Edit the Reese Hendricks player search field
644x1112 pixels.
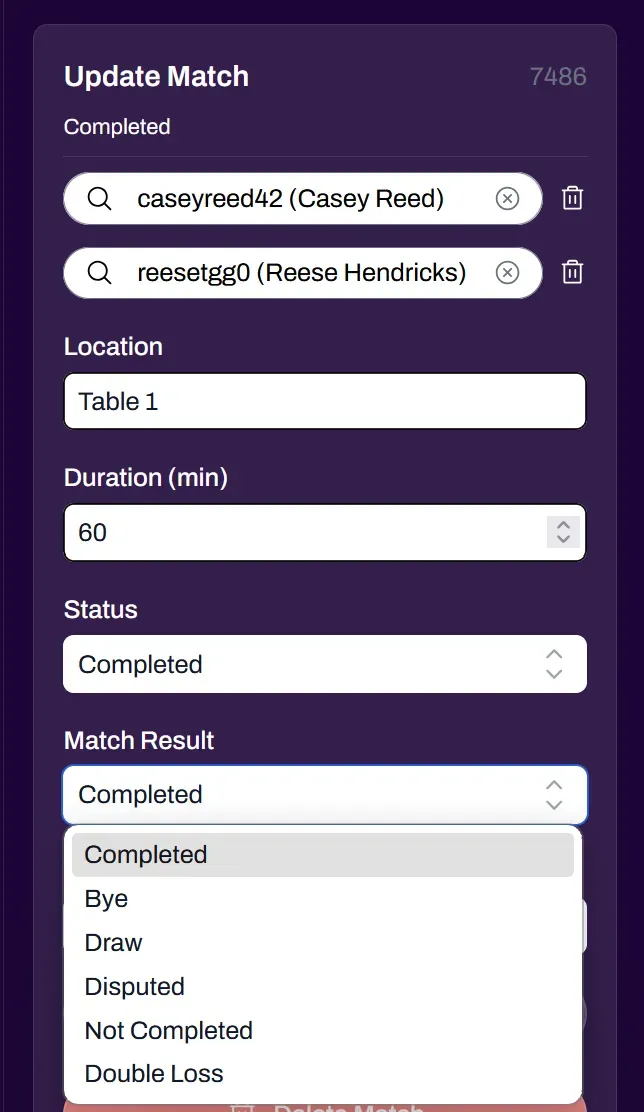coord(300,273)
